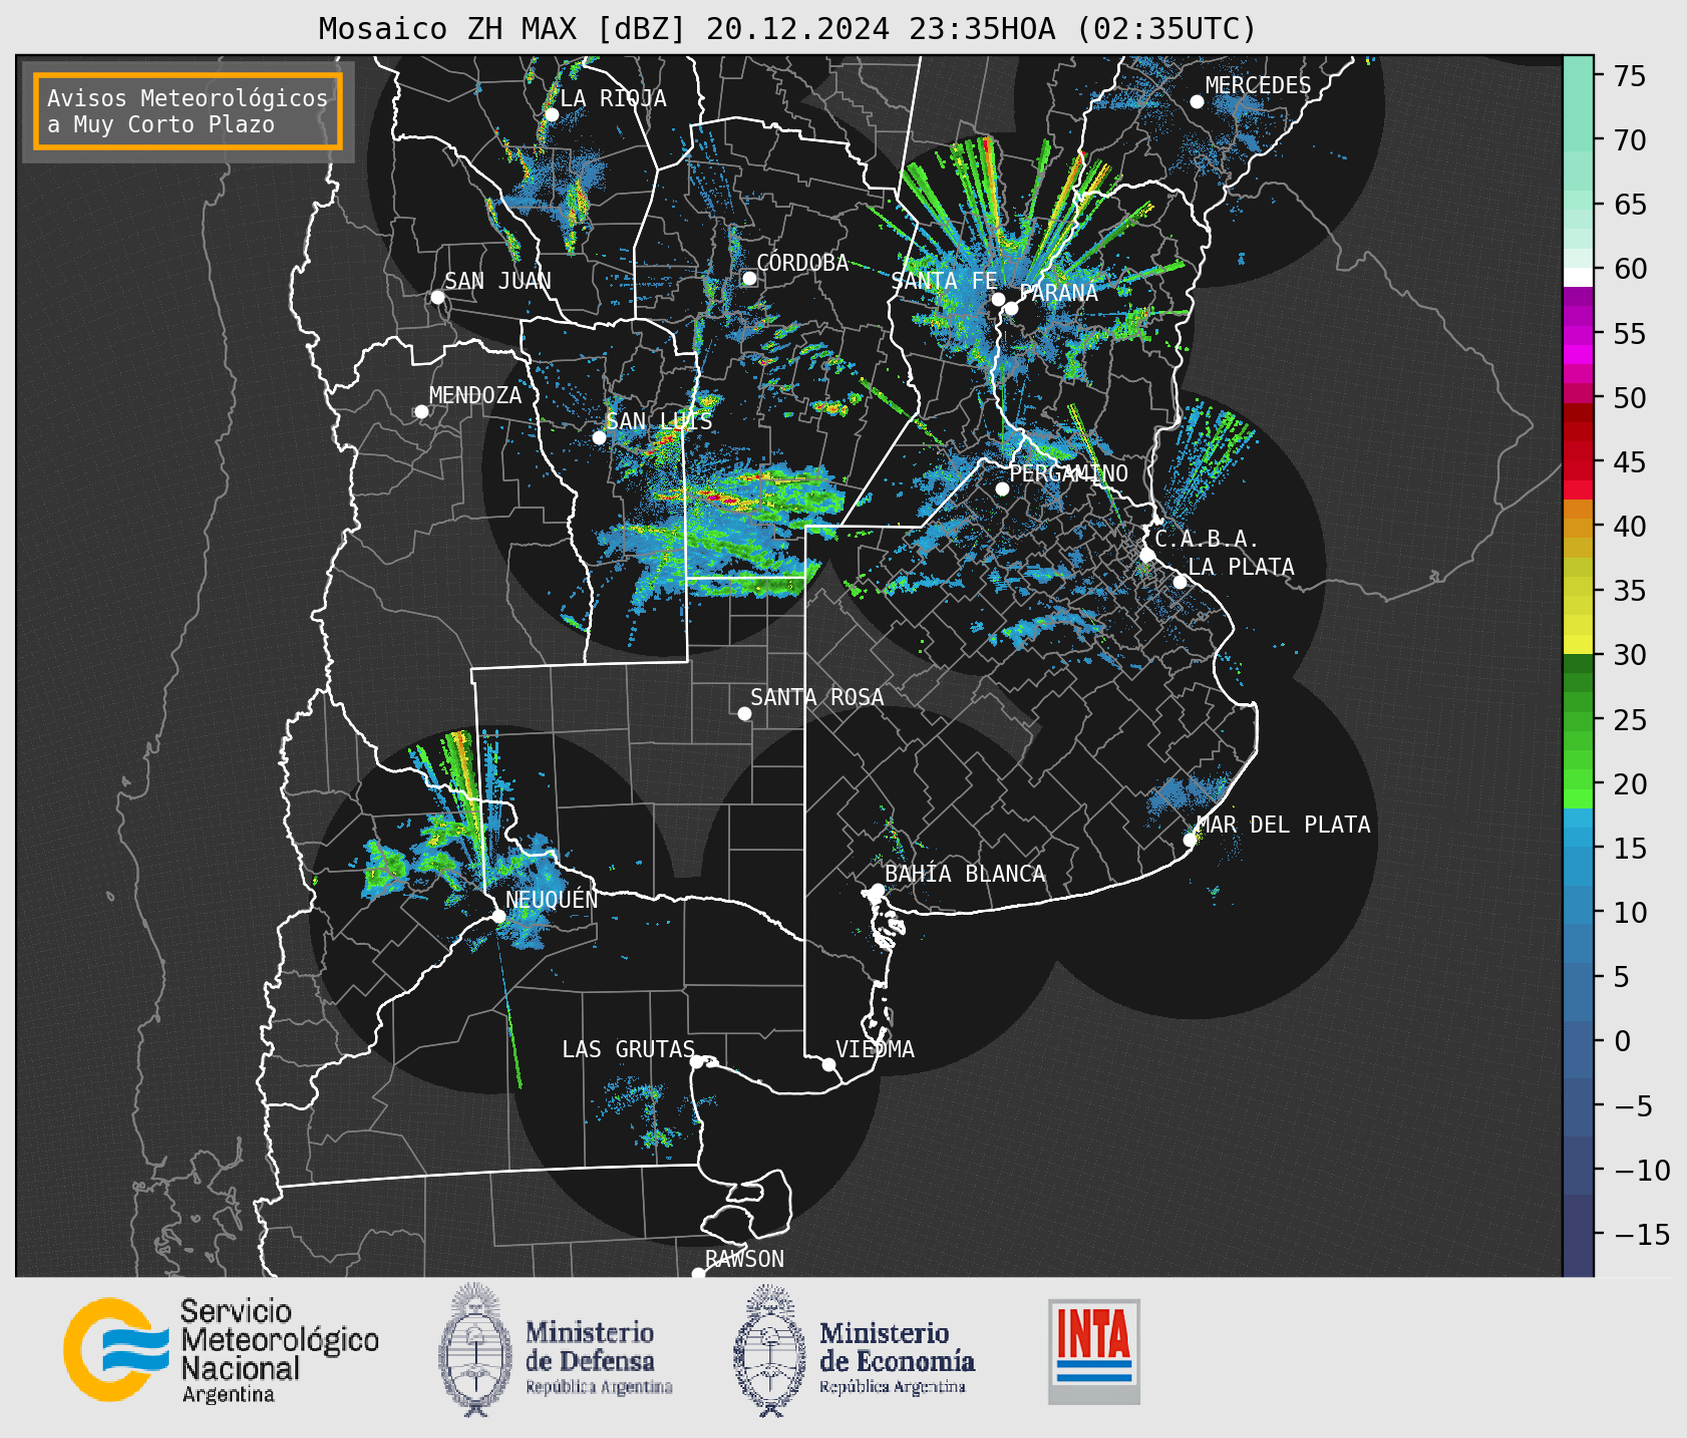The image size is (1687, 1438).
Task: Click the Servicio Meteorológico Nacional logo
Action: pyautogui.click(x=221, y=1350)
